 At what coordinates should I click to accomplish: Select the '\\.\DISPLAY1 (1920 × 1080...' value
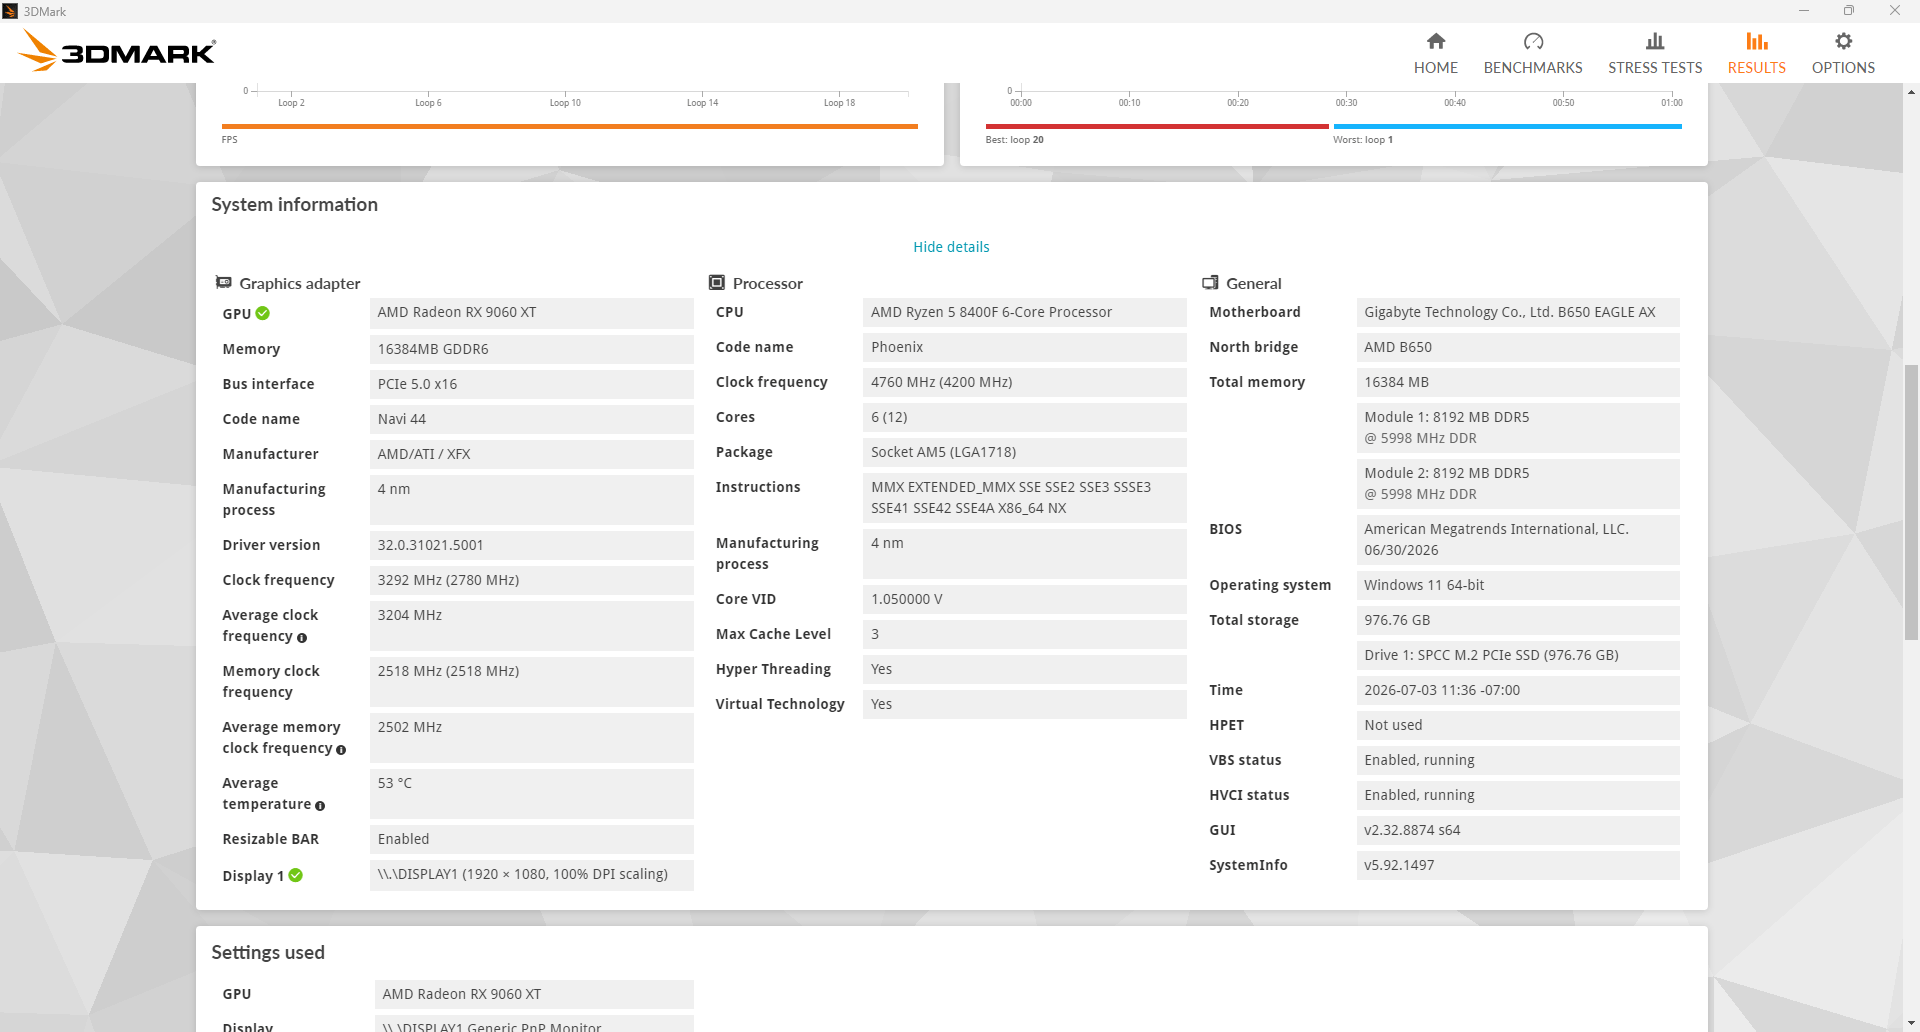tap(532, 875)
